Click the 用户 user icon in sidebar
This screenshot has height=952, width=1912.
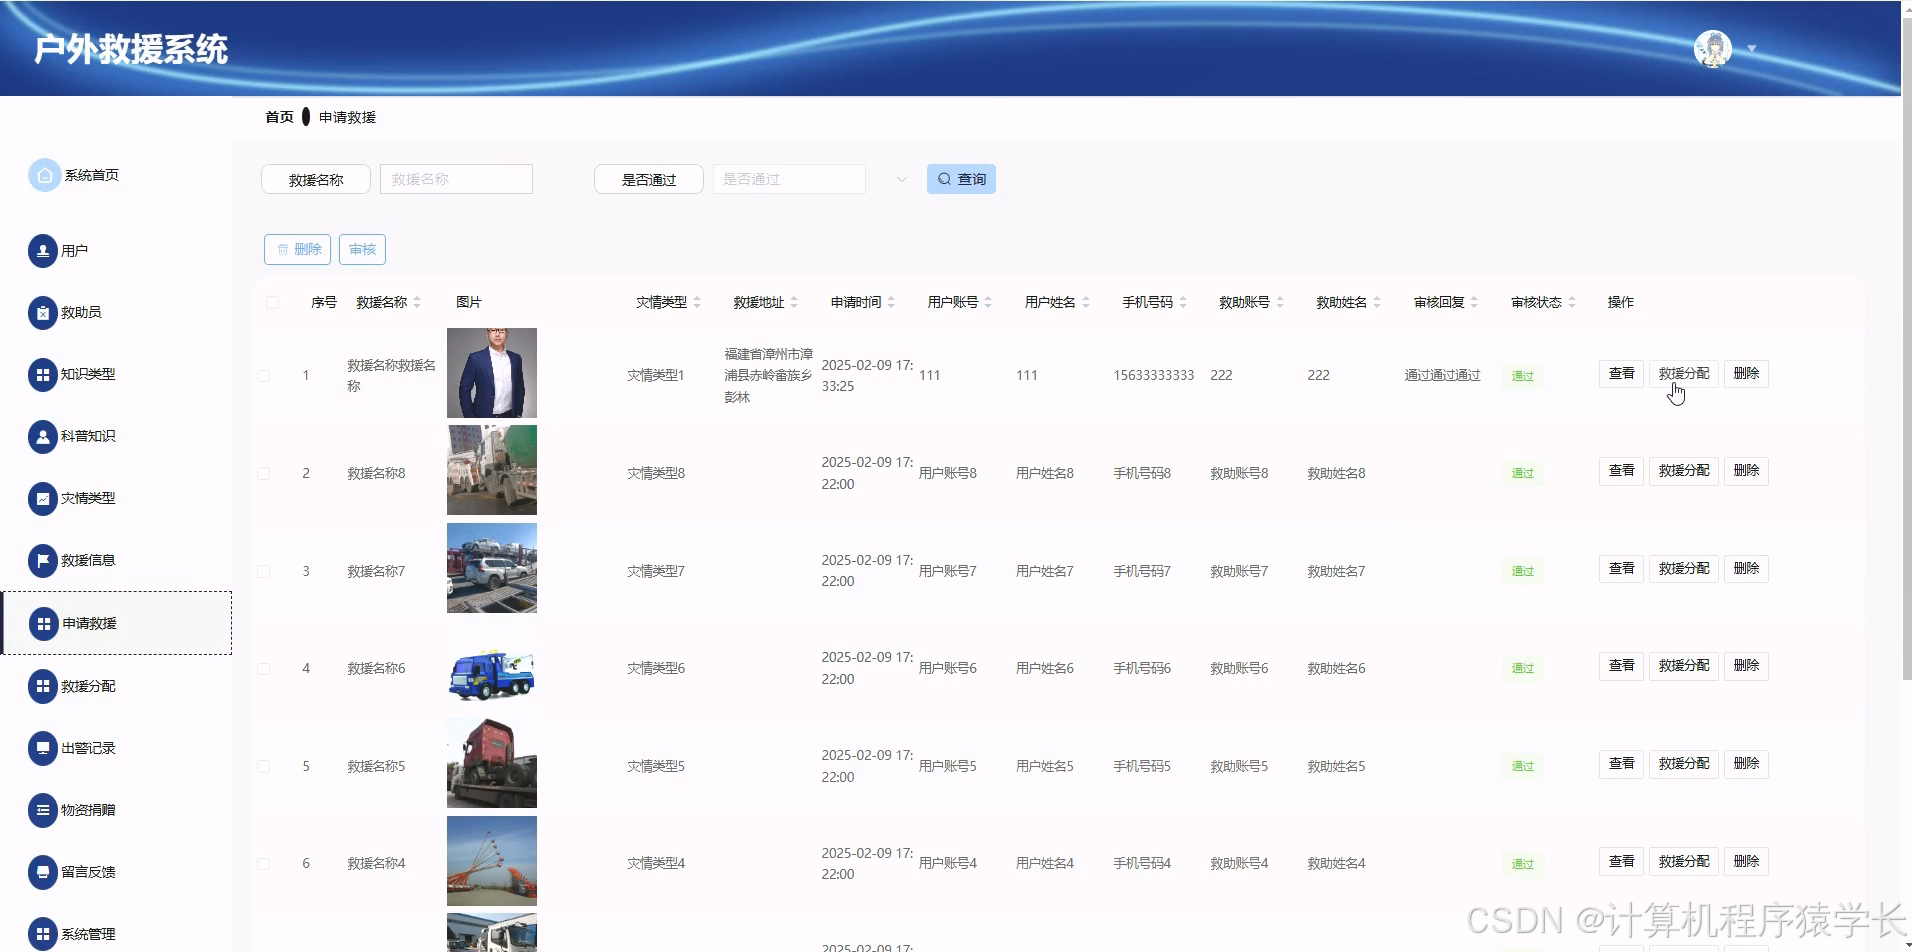(x=43, y=251)
